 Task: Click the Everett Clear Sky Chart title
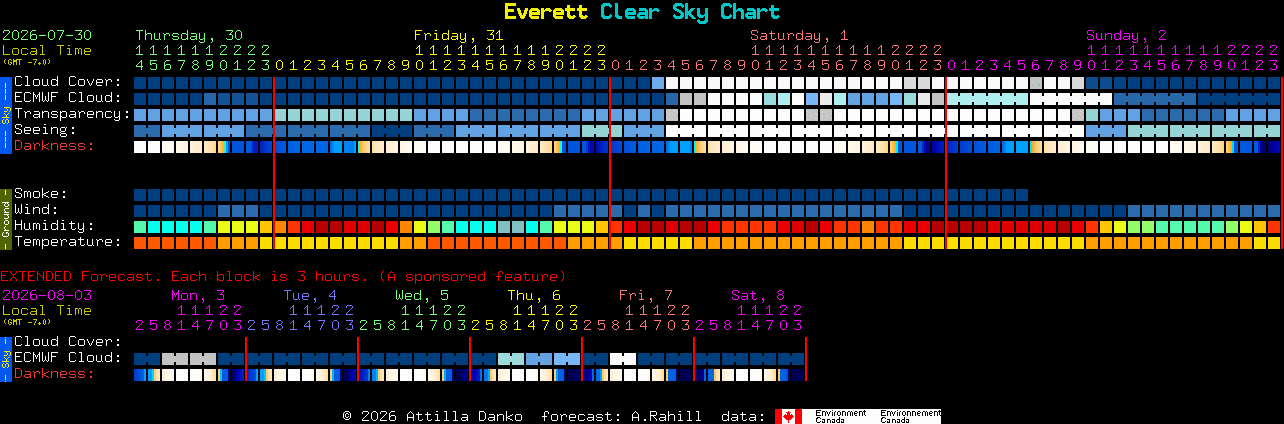(641, 12)
